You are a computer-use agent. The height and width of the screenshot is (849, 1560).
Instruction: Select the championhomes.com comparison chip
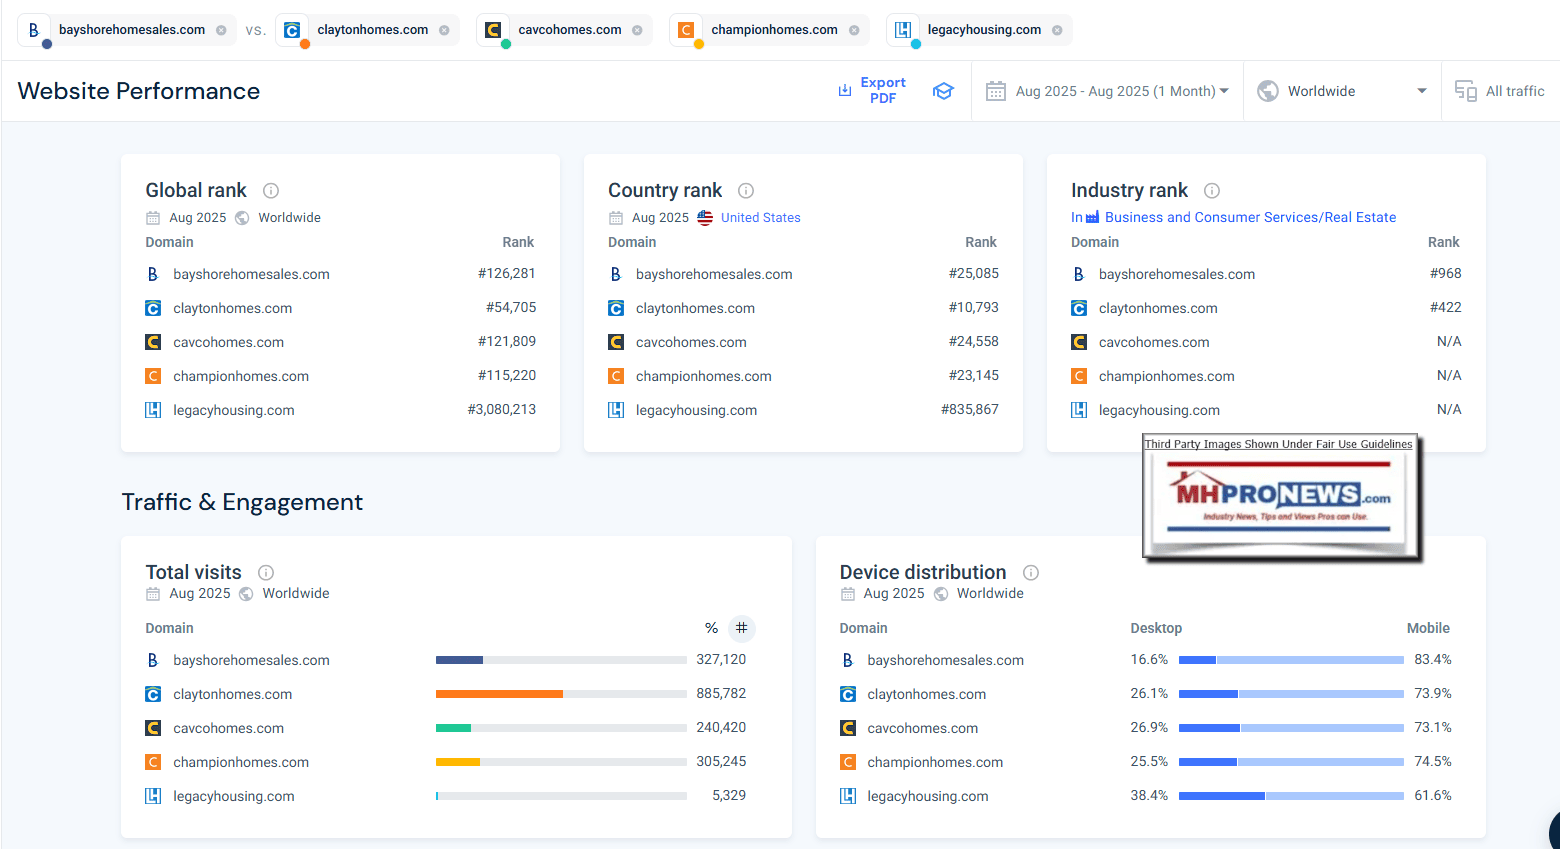point(774,30)
